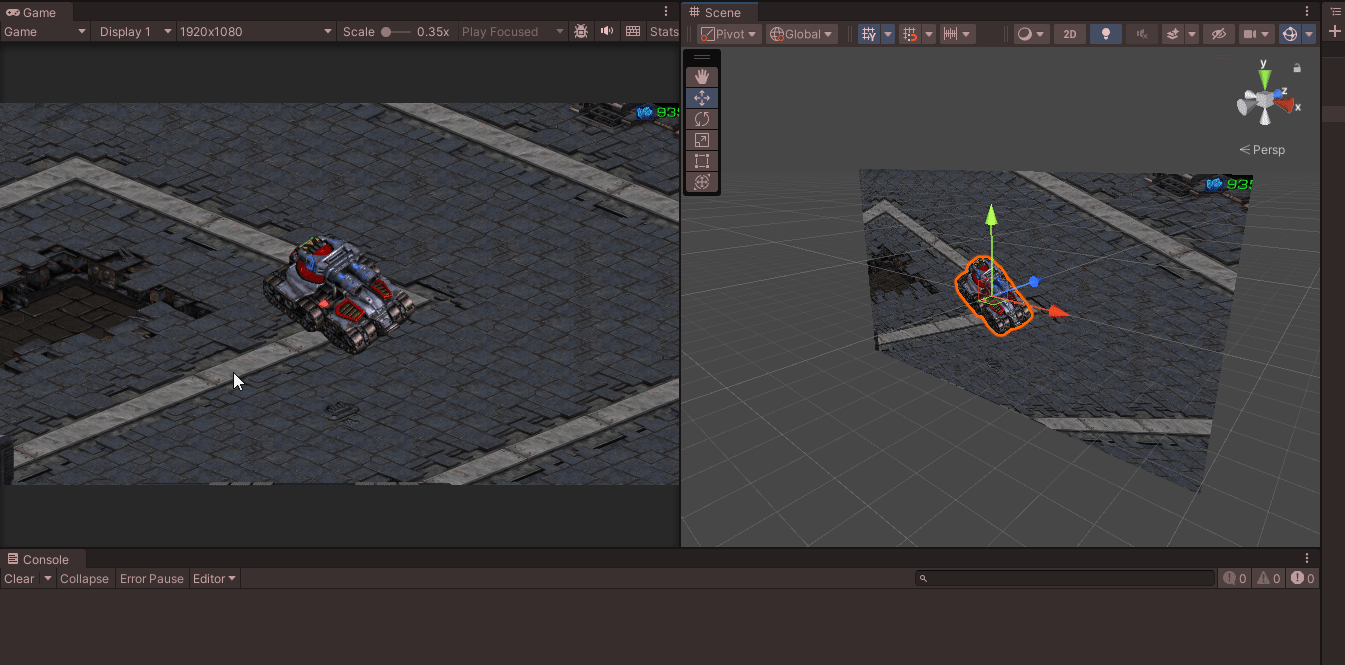Toggle grid snapping icon
This screenshot has width=1345, height=665.
[910, 34]
